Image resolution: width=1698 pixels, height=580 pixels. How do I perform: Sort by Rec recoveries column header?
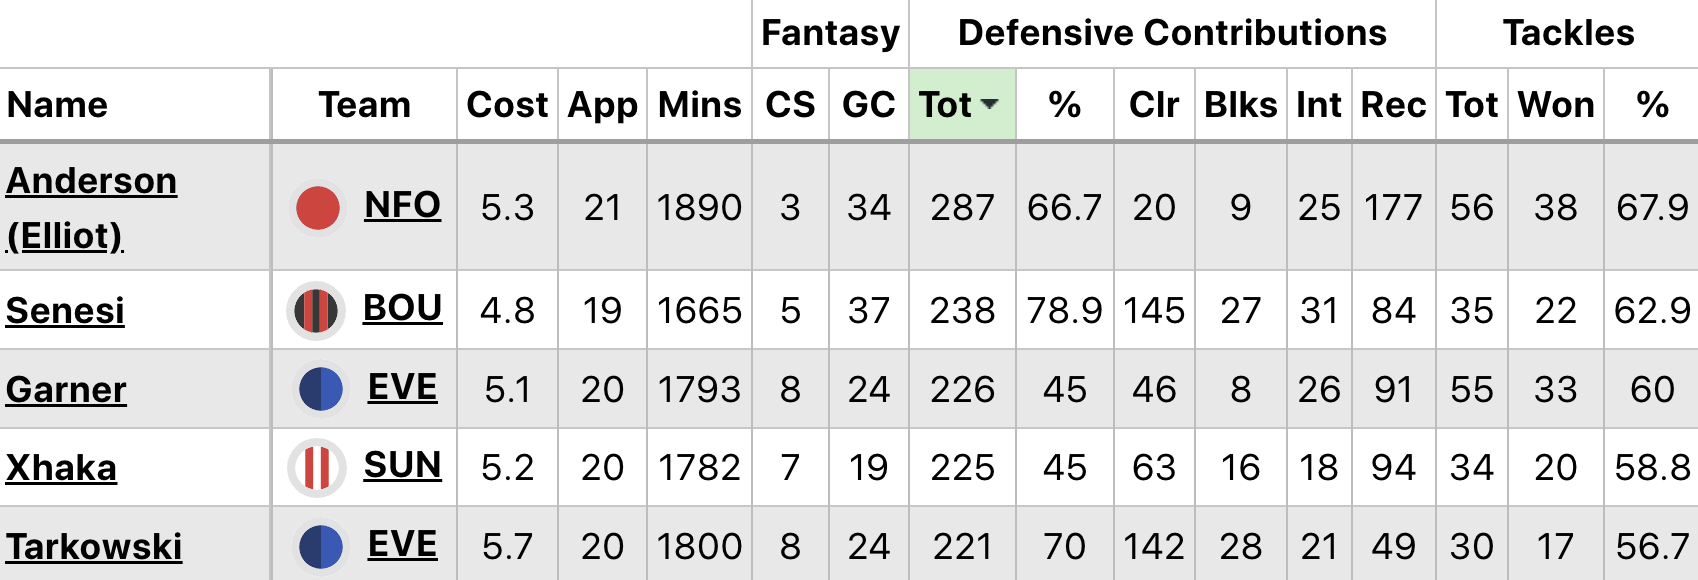coord(1393,105)
